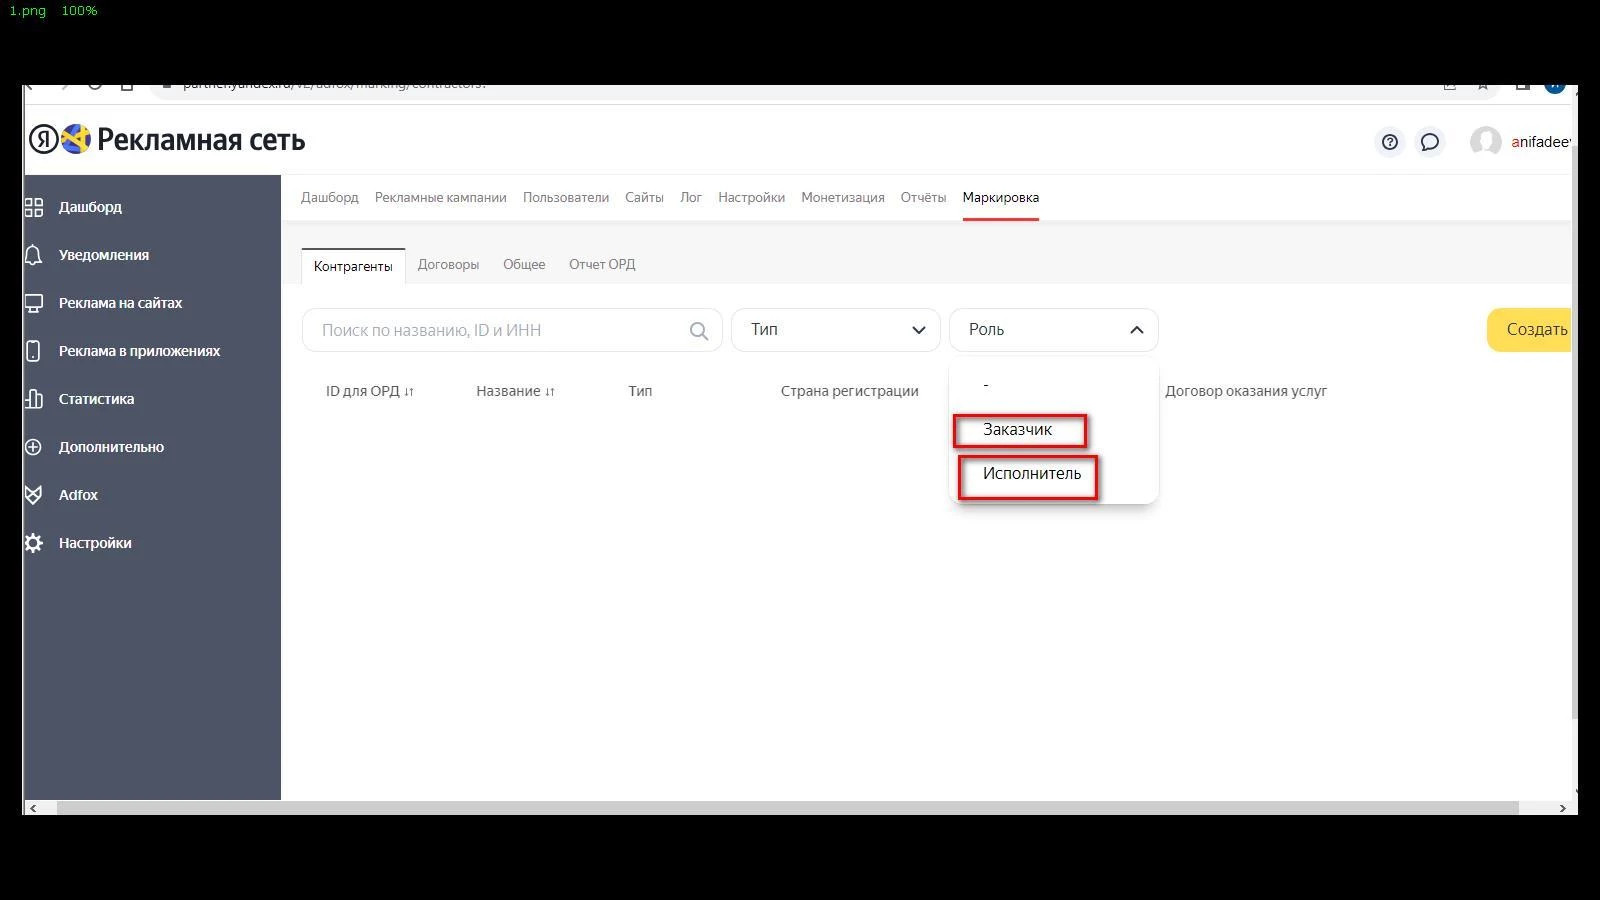Open the Сайты tab

tap(645, 198)
